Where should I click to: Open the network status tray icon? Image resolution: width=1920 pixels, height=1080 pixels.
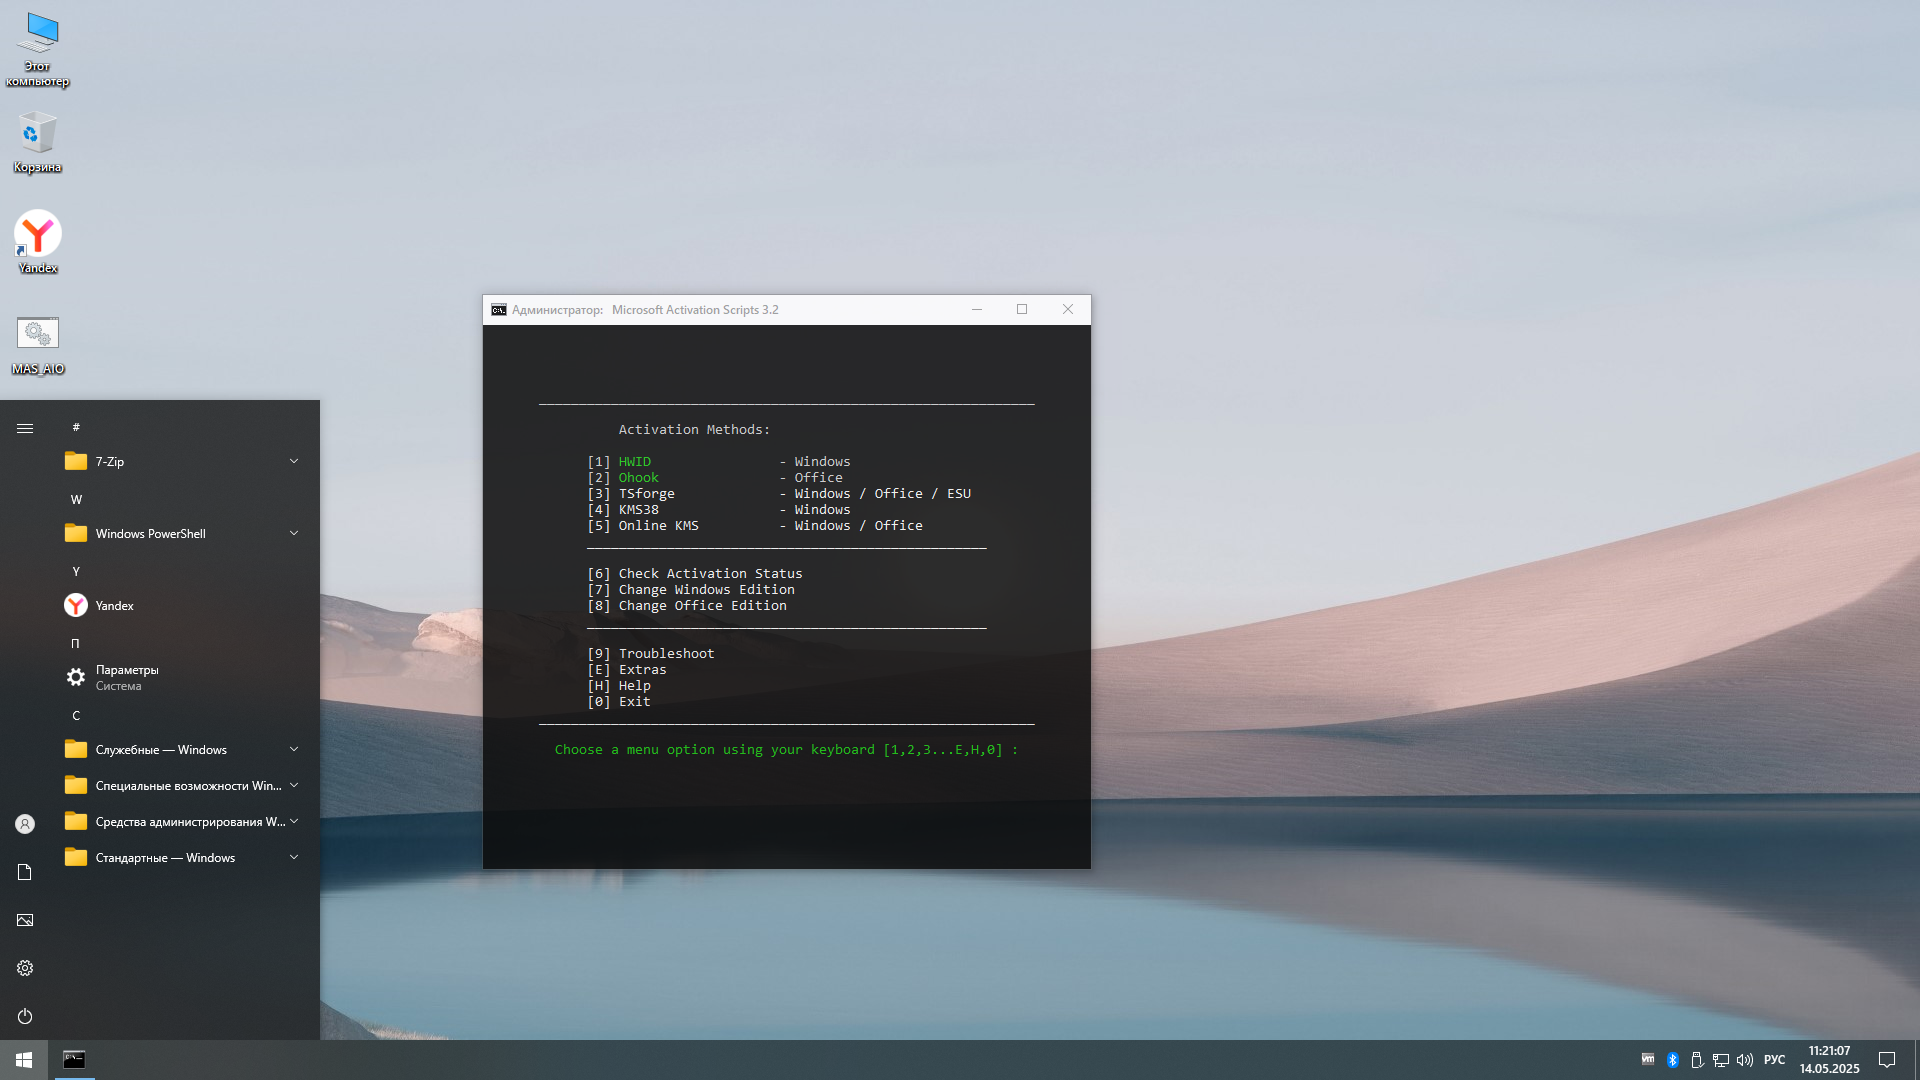pos(1721,1059)
